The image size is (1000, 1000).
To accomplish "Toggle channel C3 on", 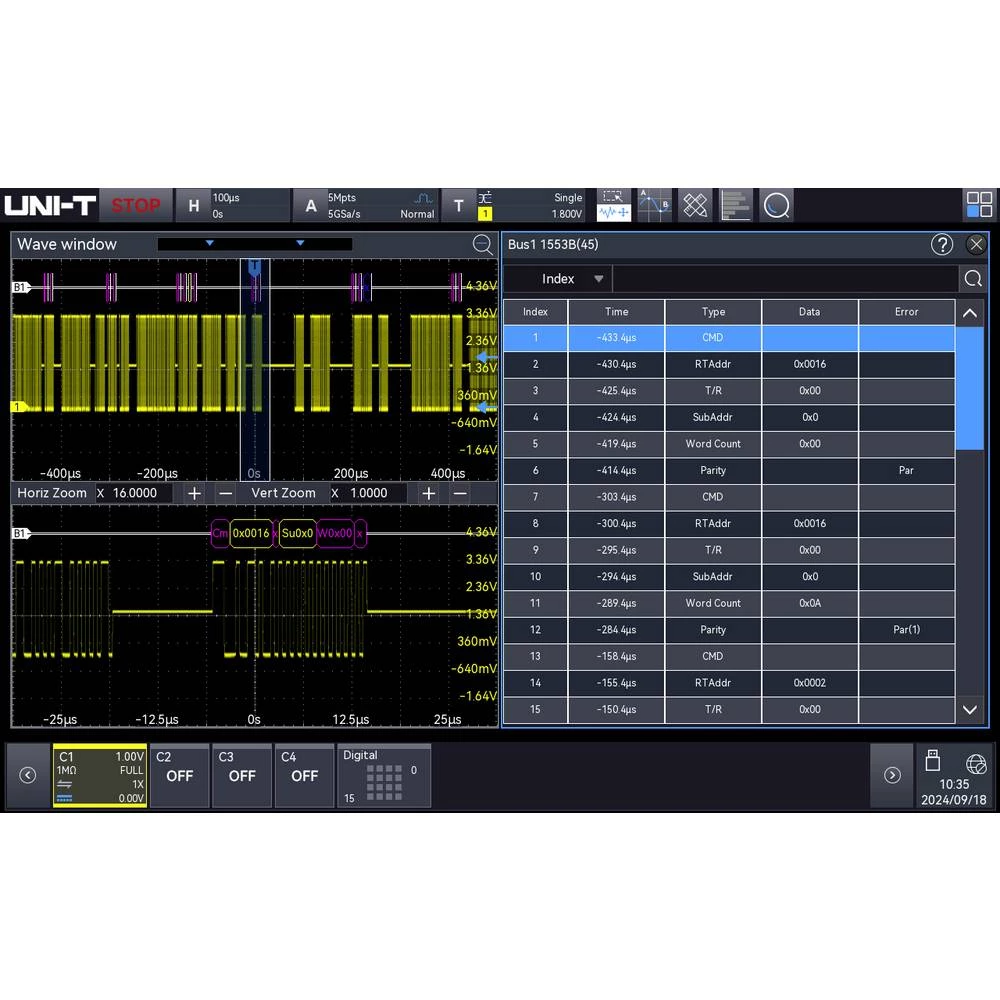I will point(242,776).
